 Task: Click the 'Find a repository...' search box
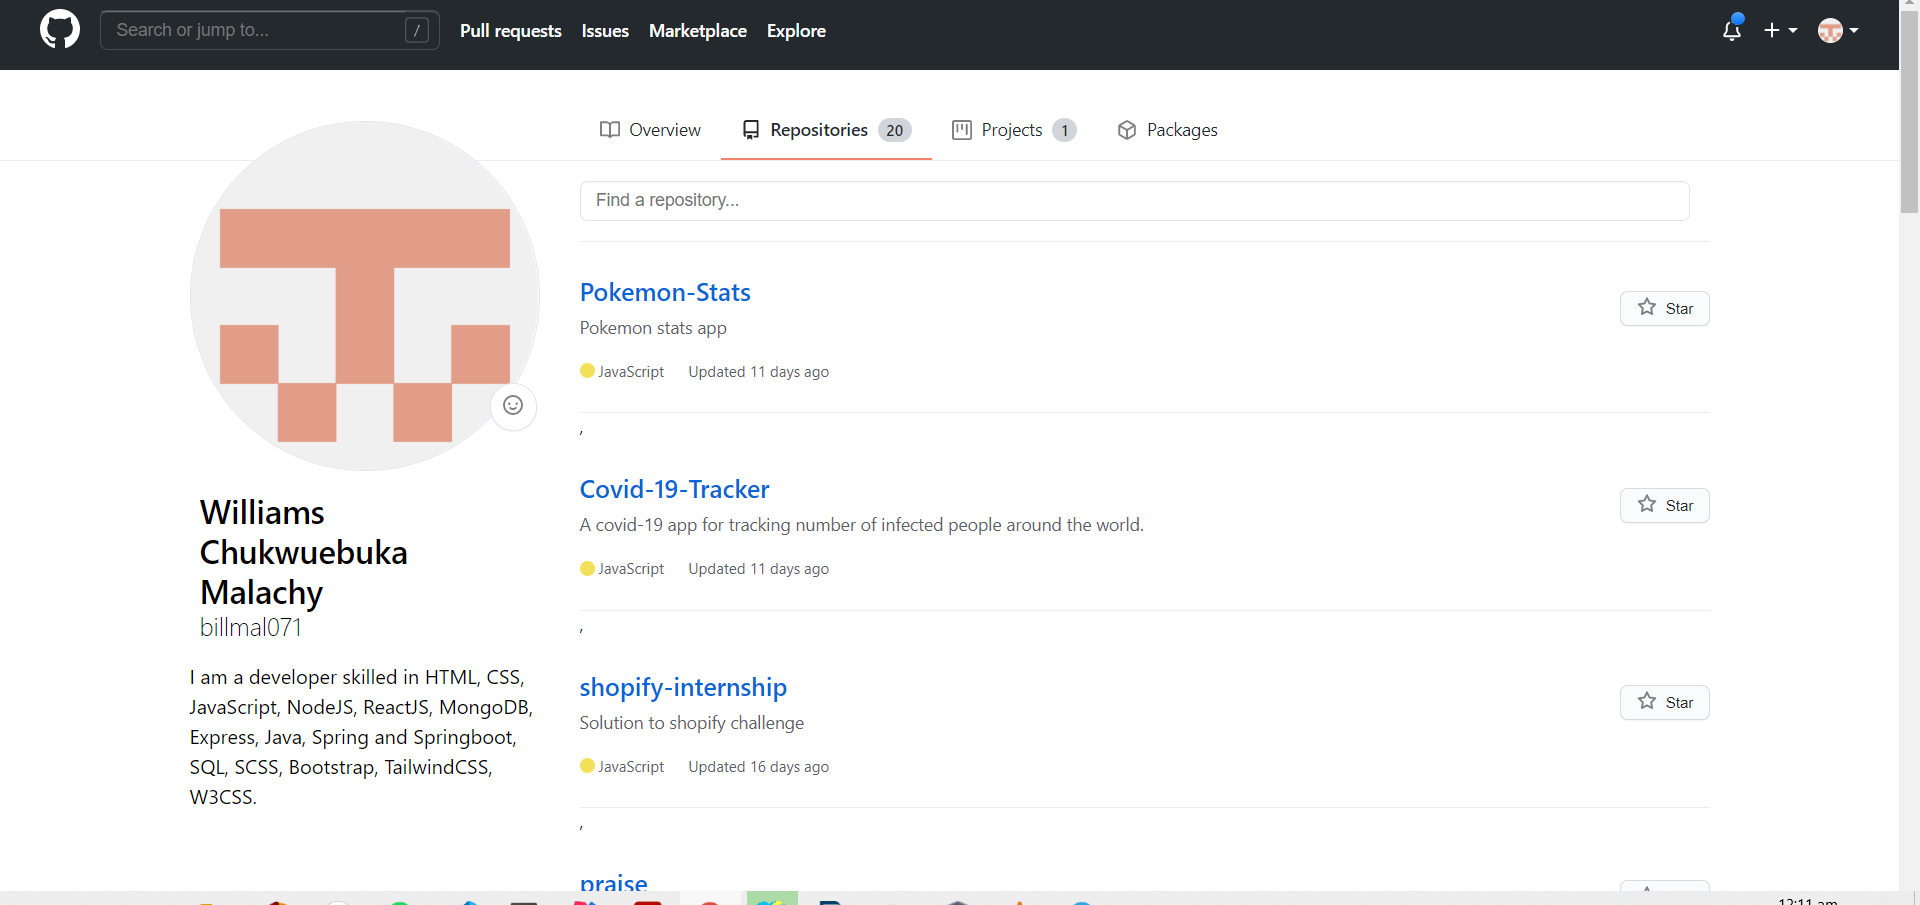1135,201
